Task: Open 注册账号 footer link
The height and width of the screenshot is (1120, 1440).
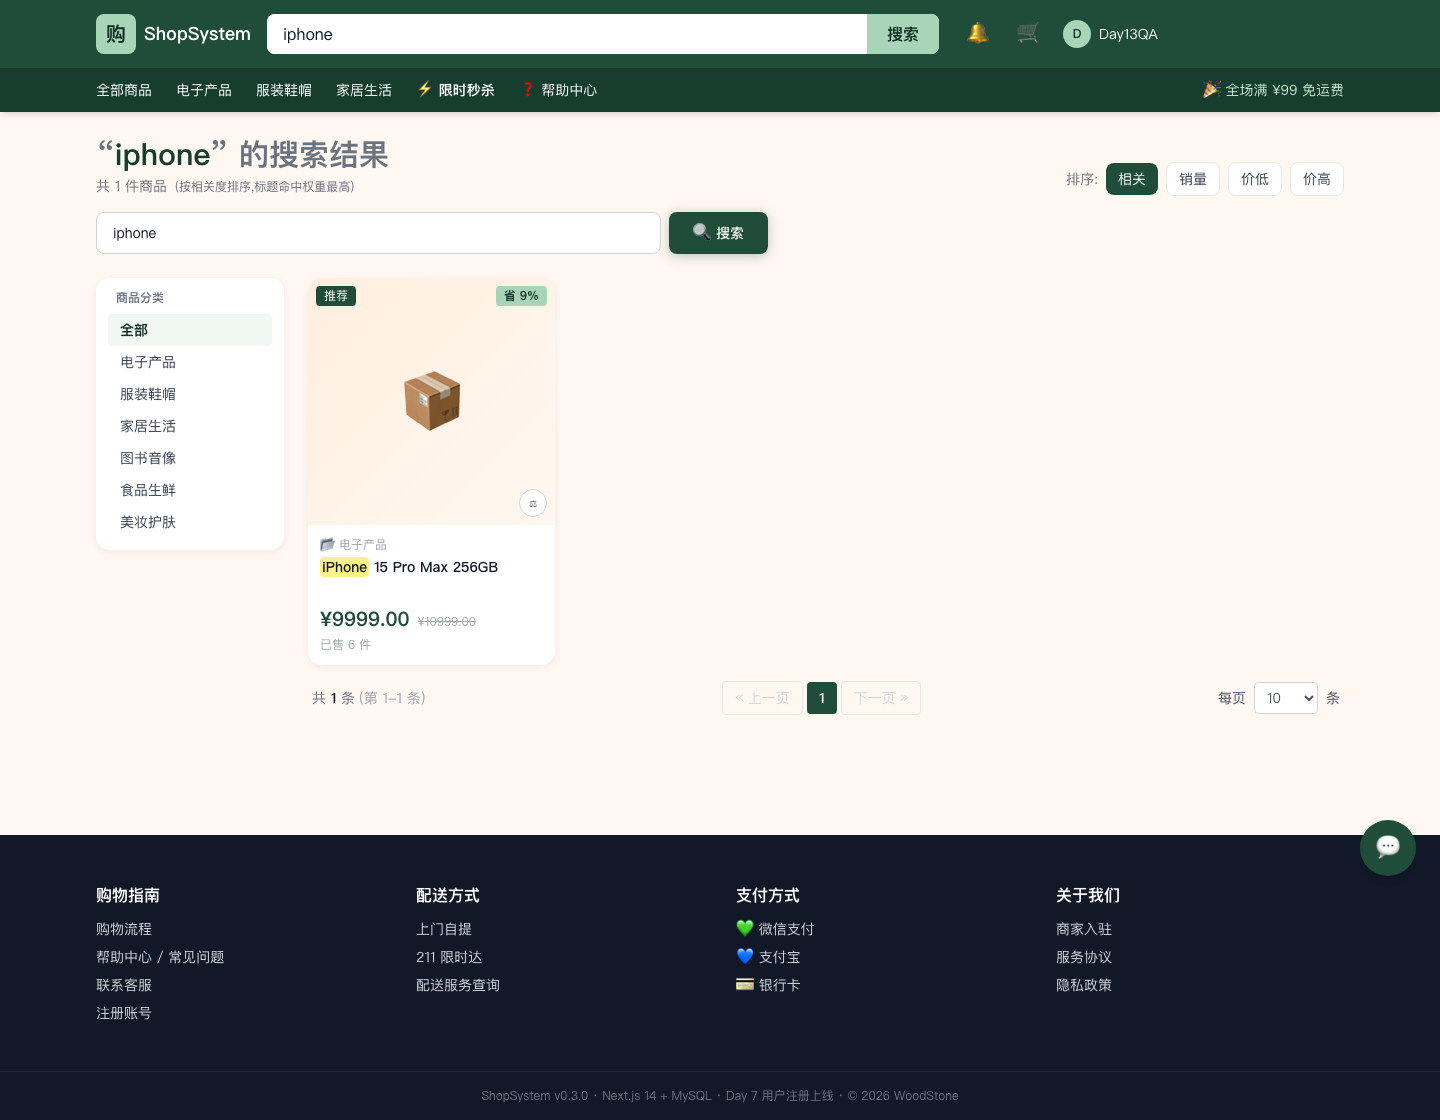Action: click(124, 1013)
